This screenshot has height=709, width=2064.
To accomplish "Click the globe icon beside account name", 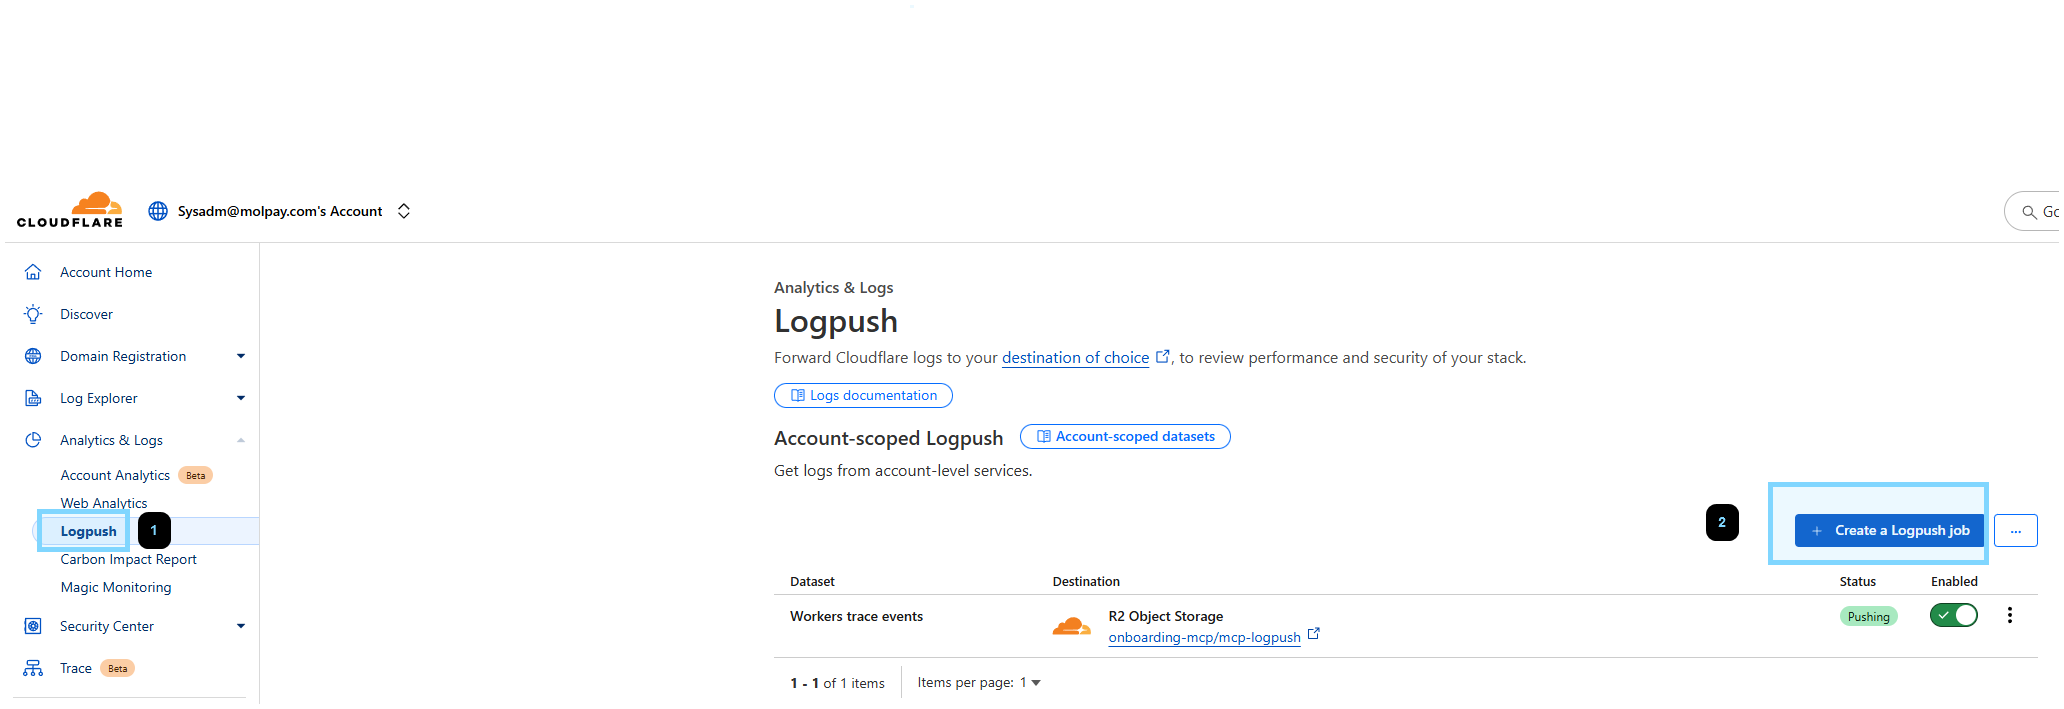I will [158, 211].
